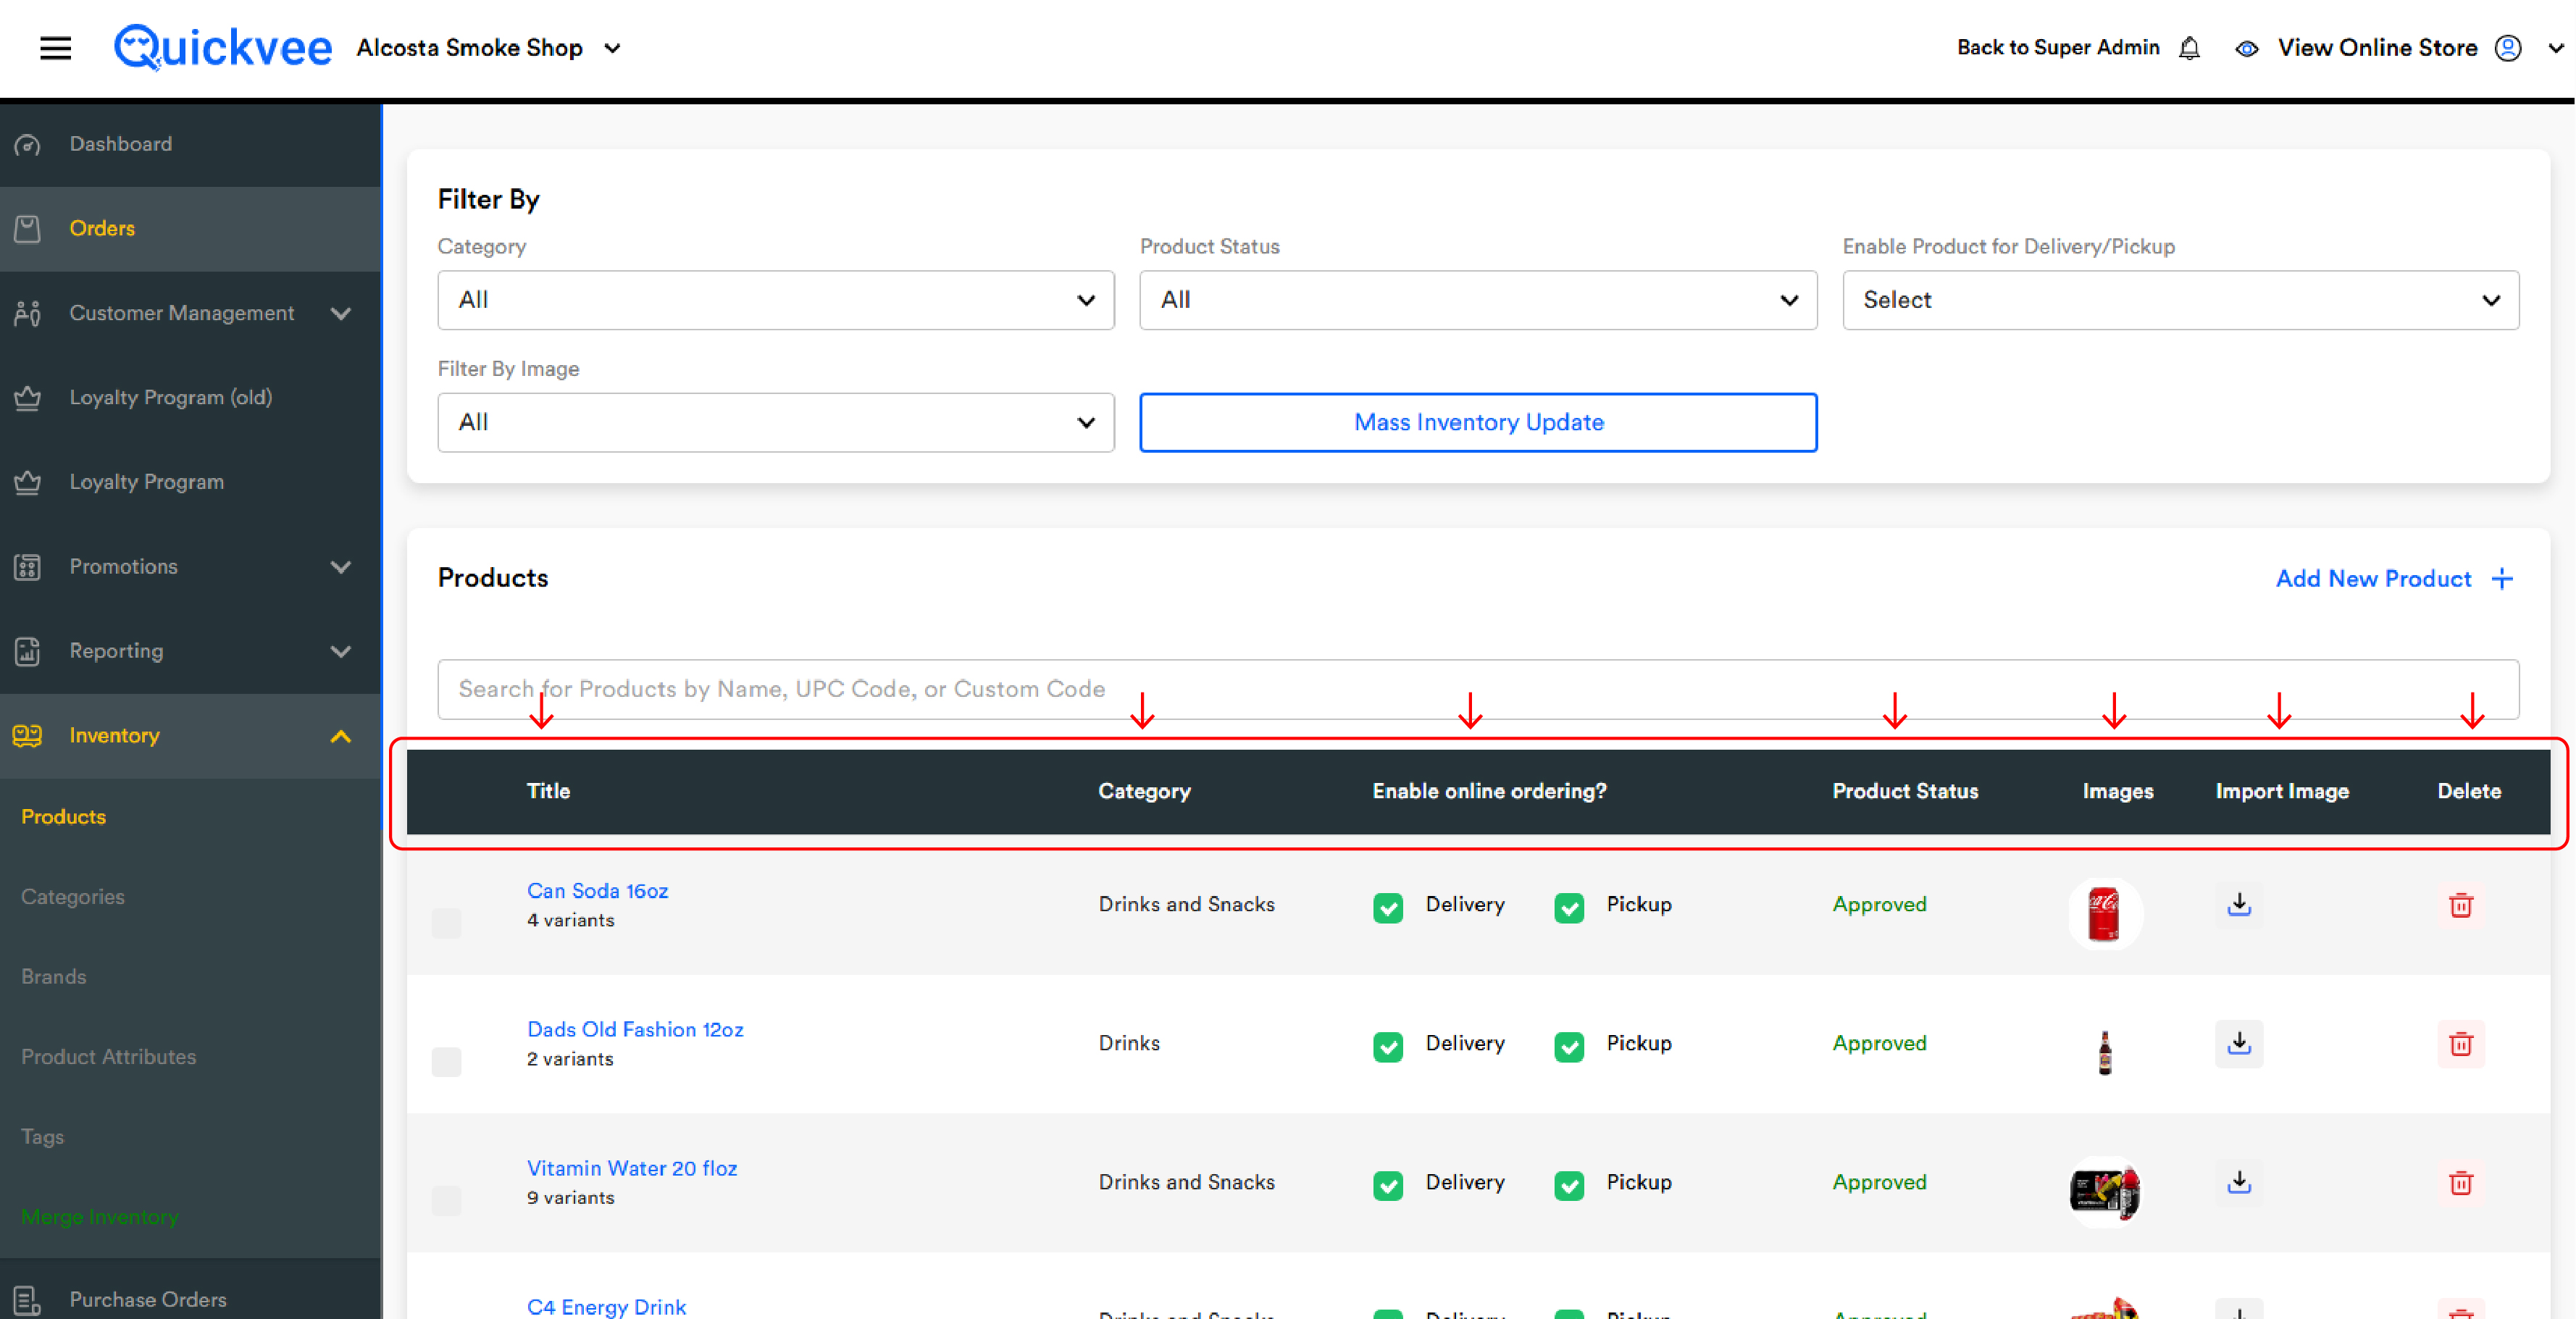Viewport: 2576px width, 1319px height.
Task: Open the Category filter dropdown
Action: point(776,300)
